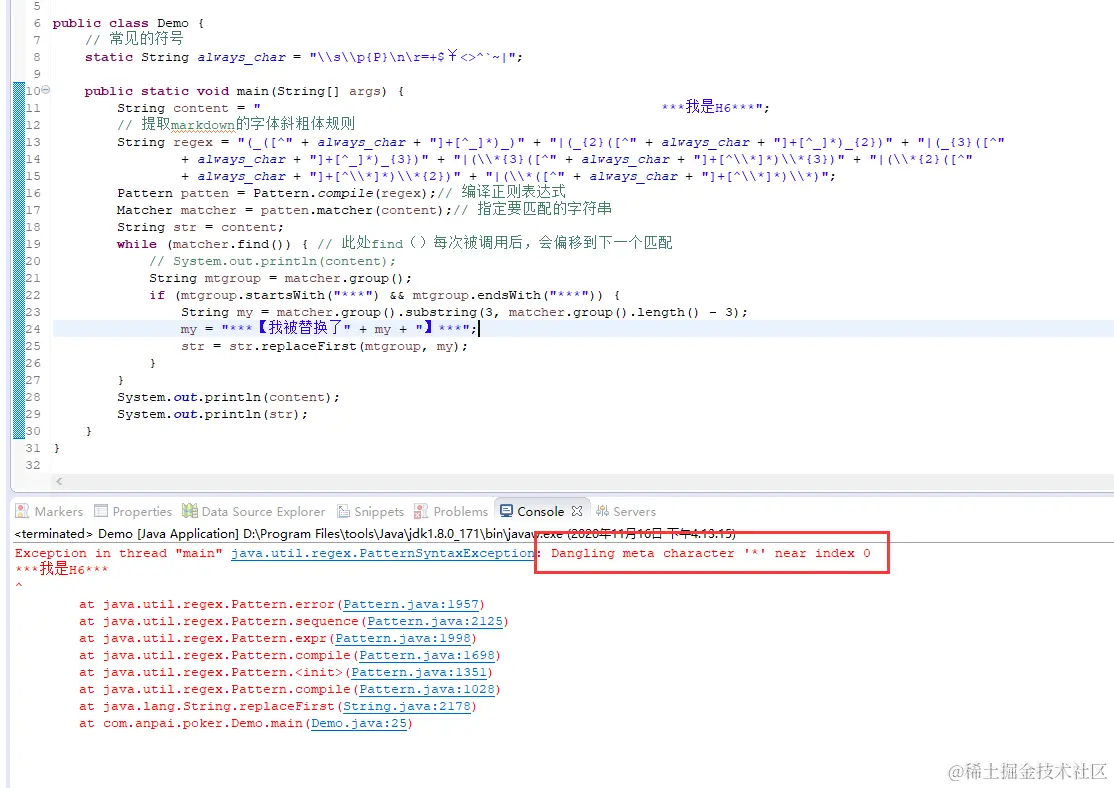Open the Servers tab
Image resolution: width=1114 pixels, height=788 pixels.
(x=625, y=512)
